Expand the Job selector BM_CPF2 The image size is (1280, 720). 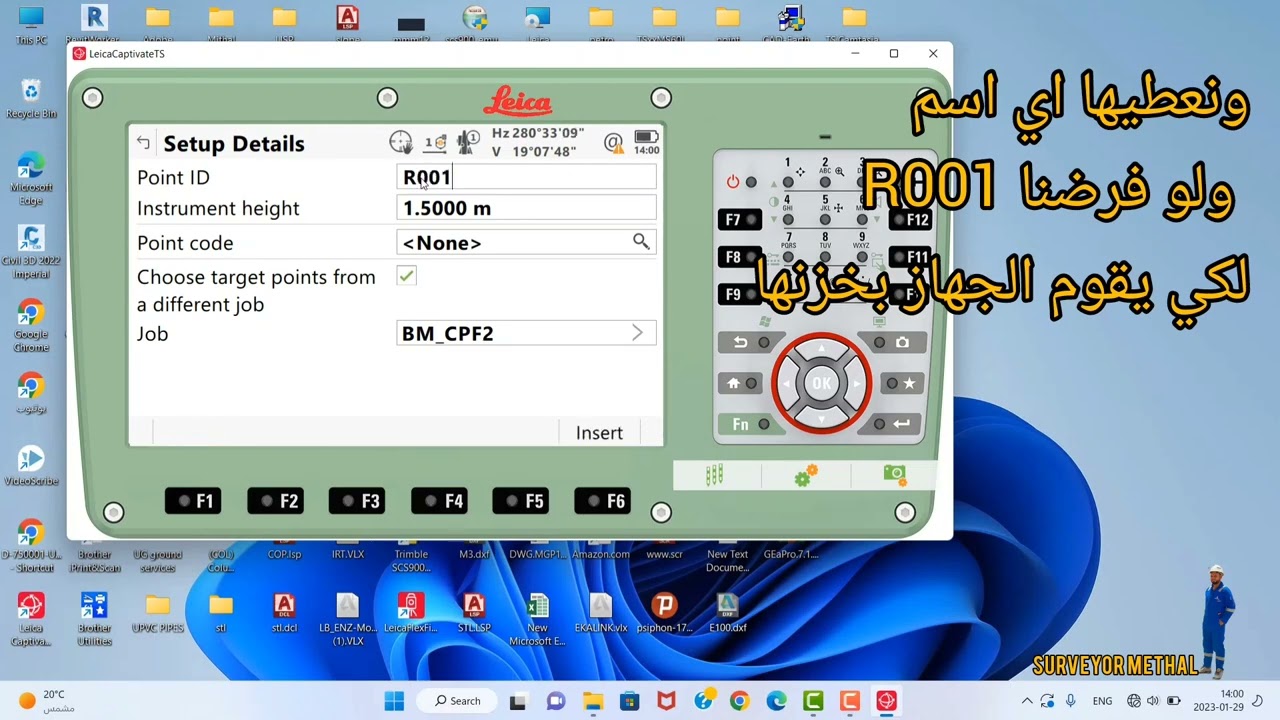[526, 333]
